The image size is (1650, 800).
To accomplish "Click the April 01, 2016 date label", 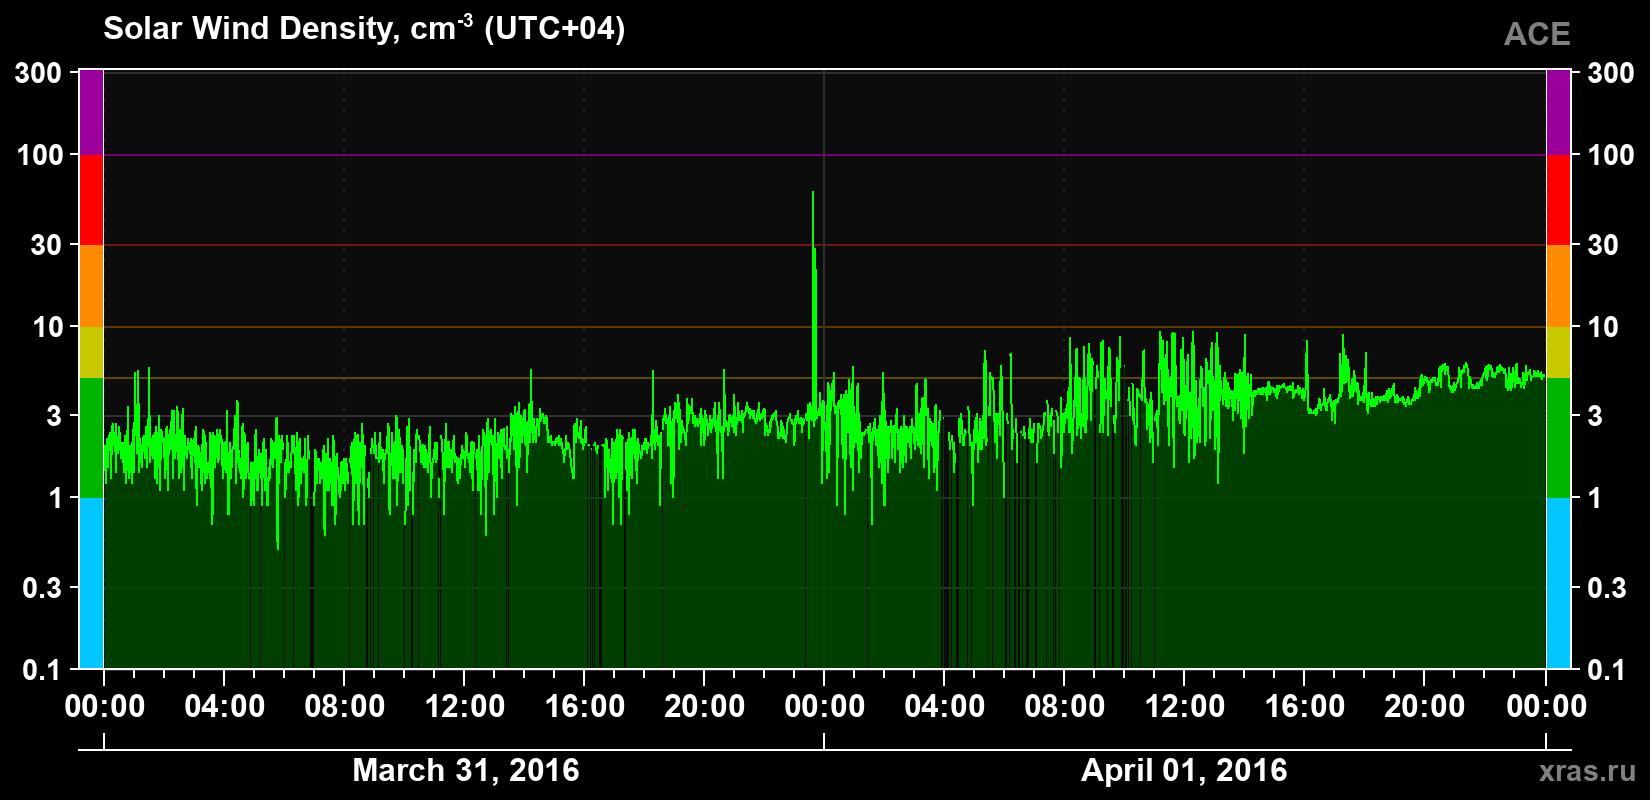I will [1184, 770].
